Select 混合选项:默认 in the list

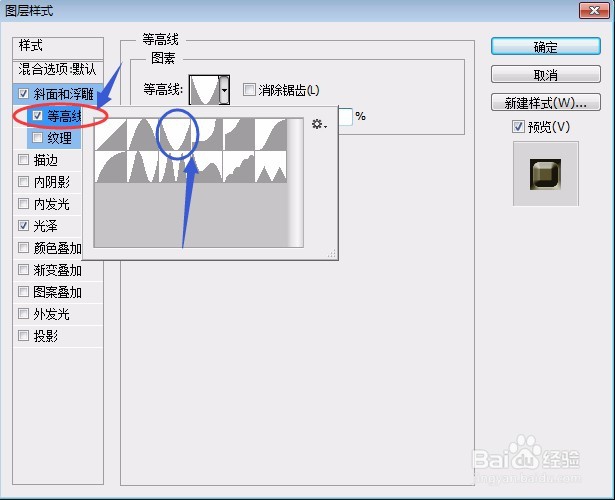58,71
